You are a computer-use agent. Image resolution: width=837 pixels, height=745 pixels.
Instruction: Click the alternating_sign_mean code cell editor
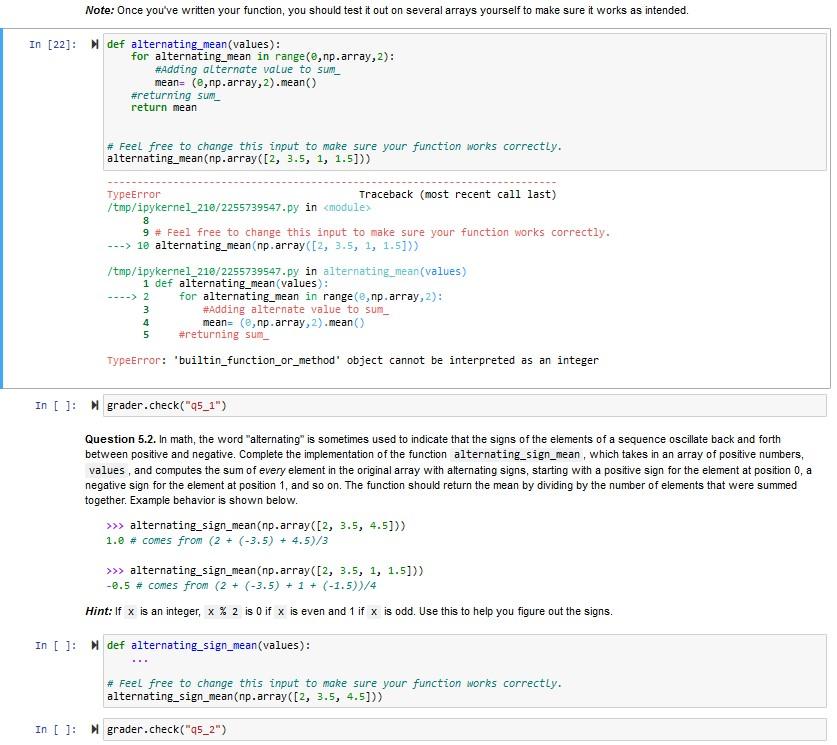(464, 671)
